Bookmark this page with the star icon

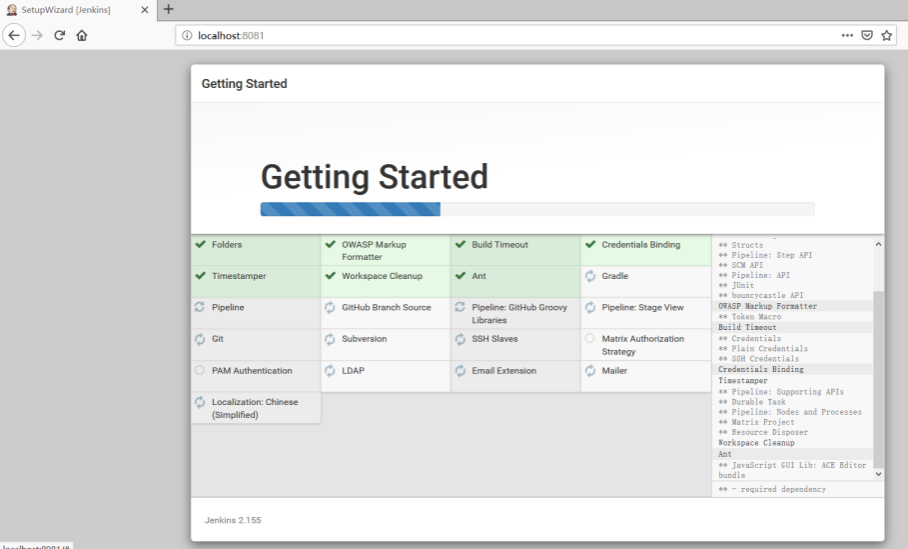point(887,35)
